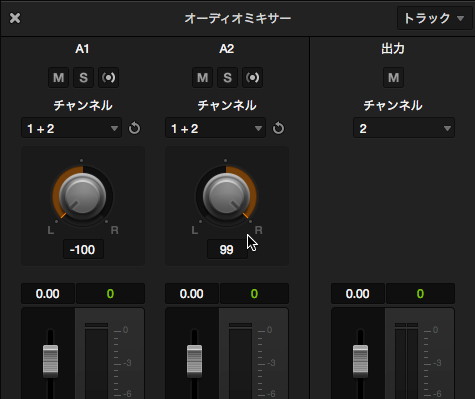Click the A2 level meter bar
Image resolution: width=475 pixels, height=399 pixels.
[240, 361]
